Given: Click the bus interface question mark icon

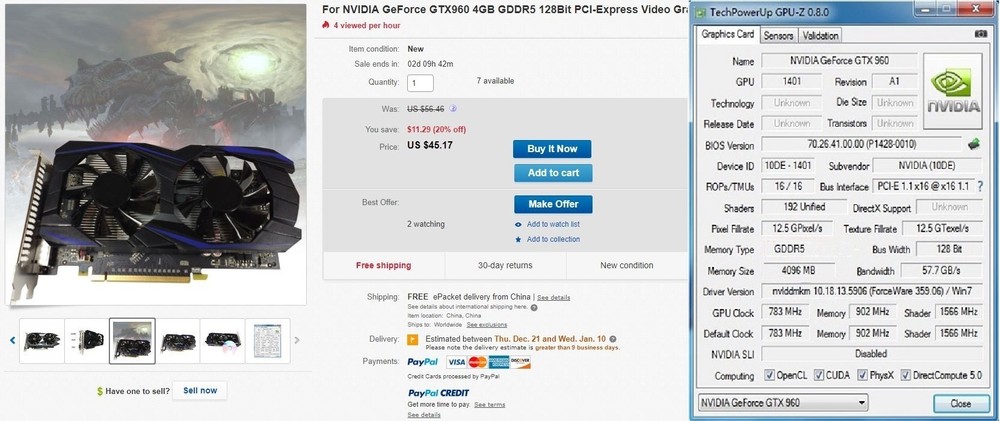Looking at the screenshot, I should coord(980,186).
